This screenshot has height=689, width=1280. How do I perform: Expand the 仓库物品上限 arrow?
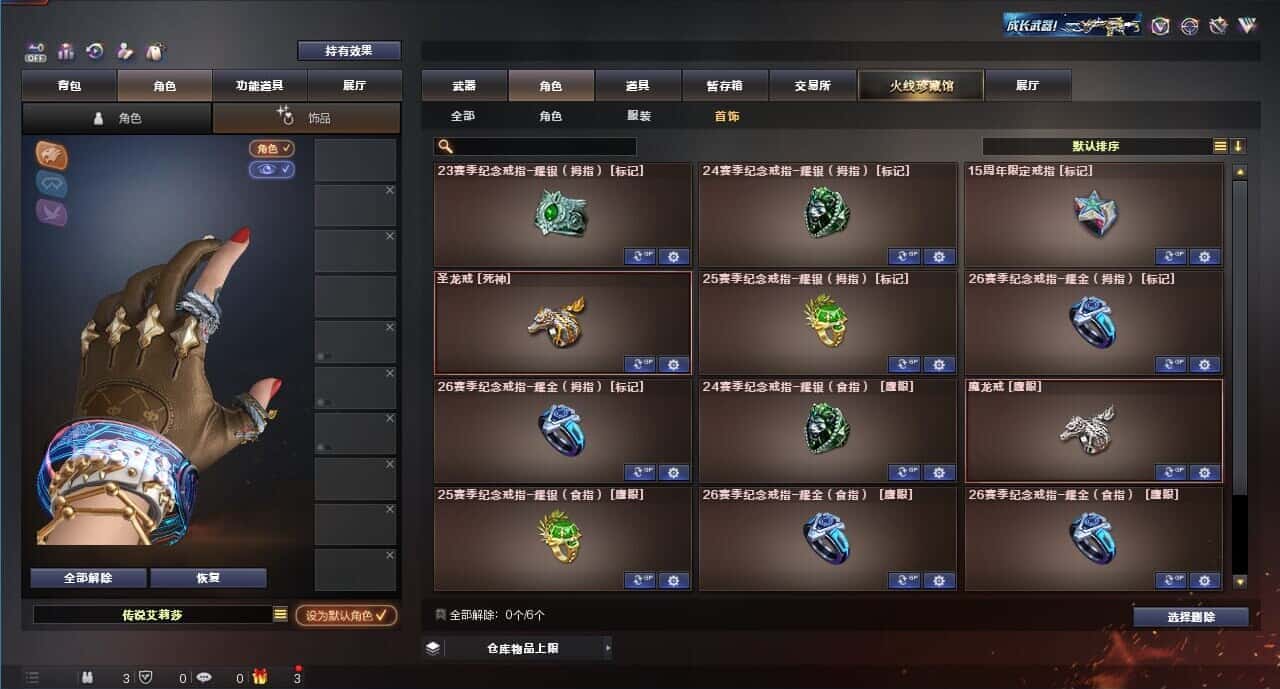pyautogui.click(x=607, y=648)
